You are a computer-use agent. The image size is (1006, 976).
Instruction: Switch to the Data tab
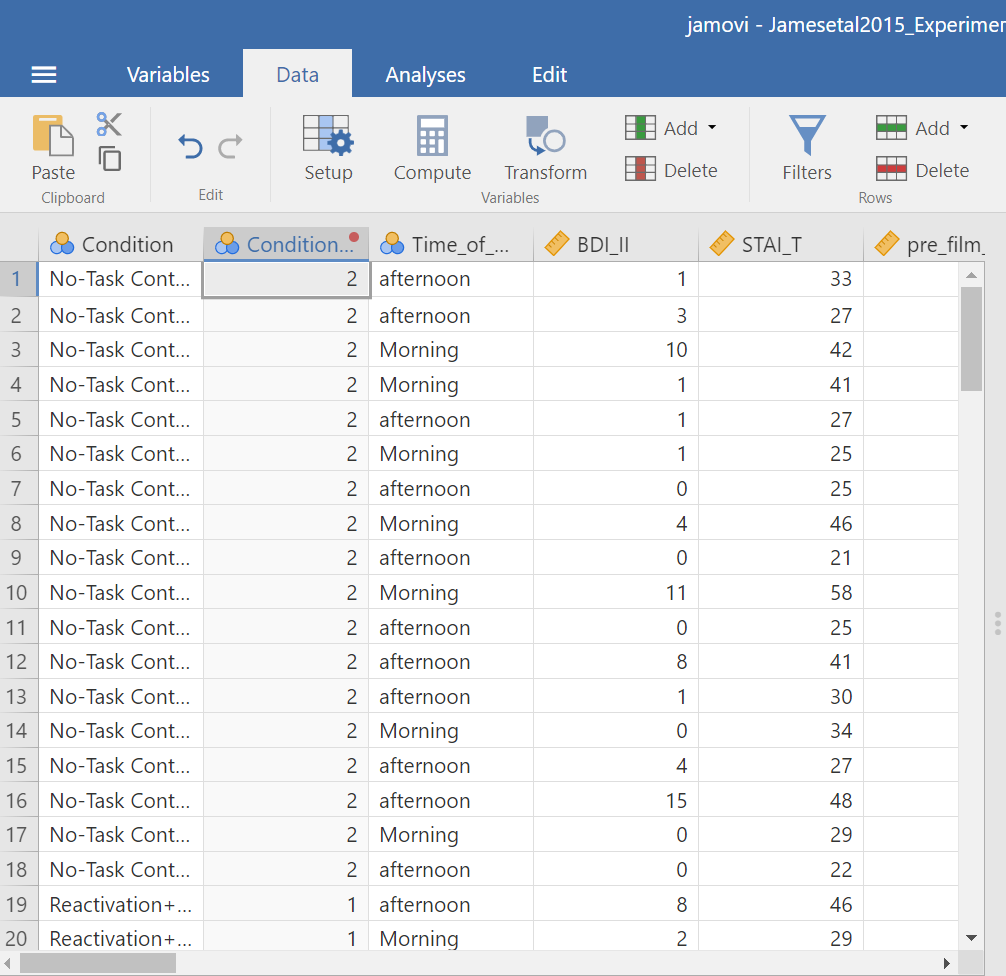tap(297, 75)
